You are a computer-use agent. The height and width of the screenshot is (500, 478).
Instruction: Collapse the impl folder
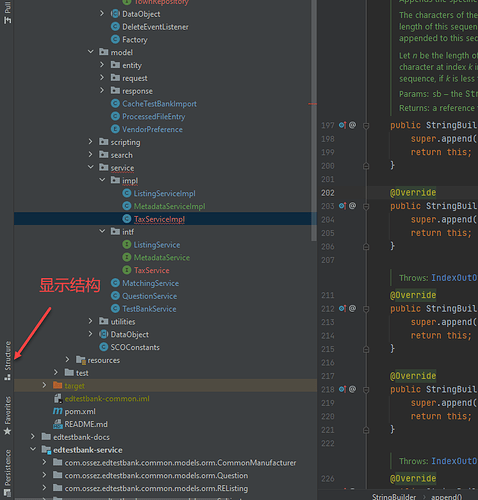pyautogui.click(x=102, y=180)
